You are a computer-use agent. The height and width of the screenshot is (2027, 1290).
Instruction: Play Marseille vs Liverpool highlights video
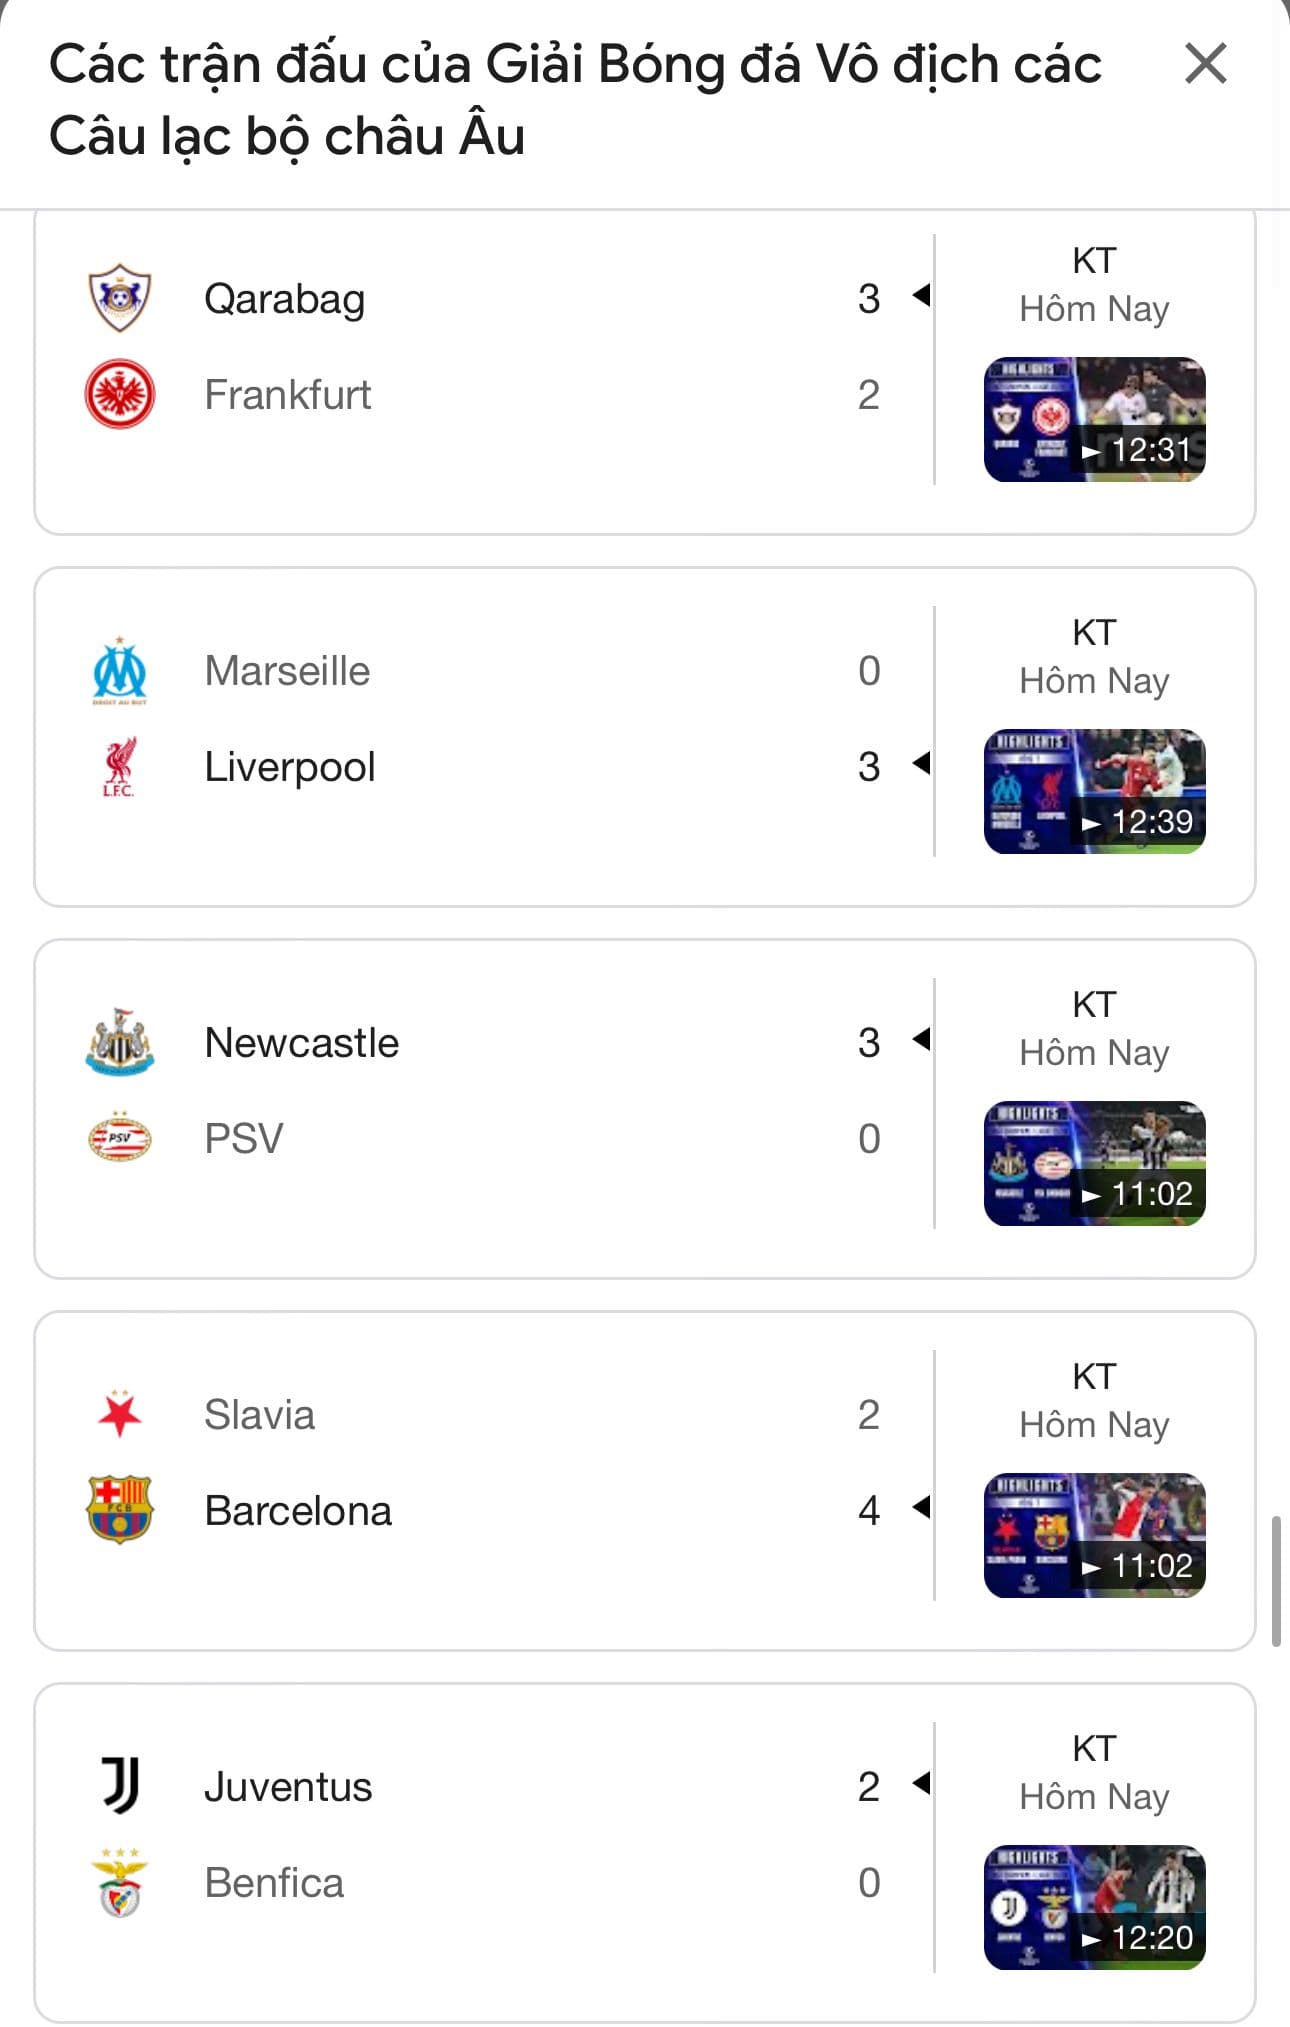[x=1094, y=792]
